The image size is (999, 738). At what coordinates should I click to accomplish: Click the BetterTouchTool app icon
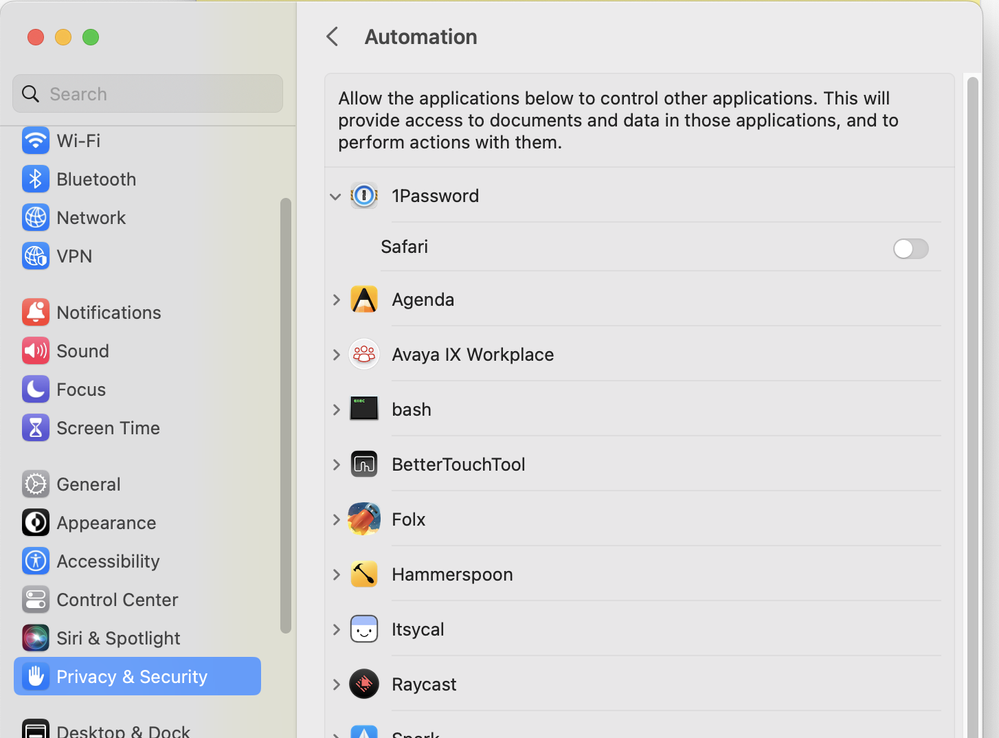pyautogui.click(x=364, y=464)
